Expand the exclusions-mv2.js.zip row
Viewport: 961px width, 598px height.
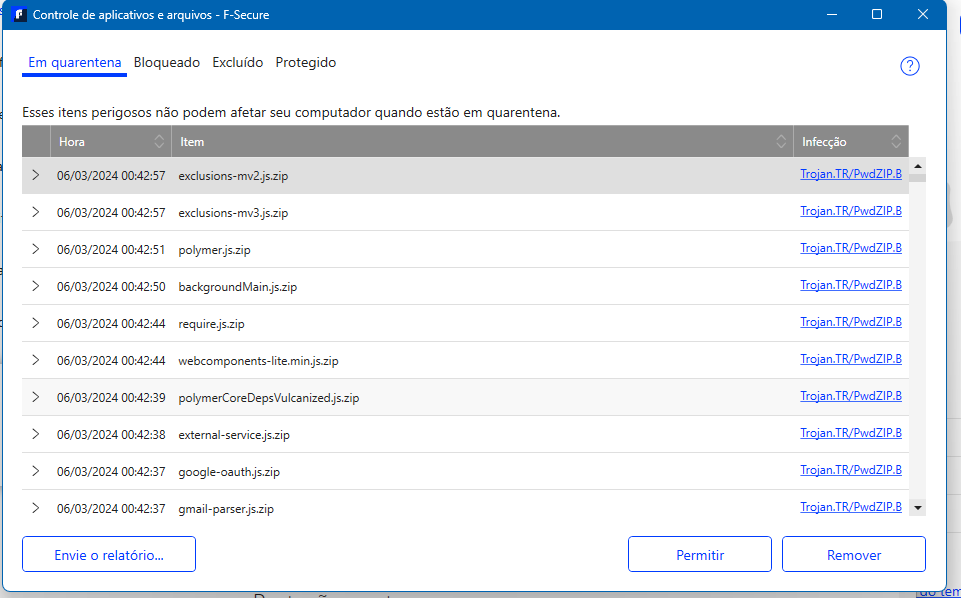point(36,175)
